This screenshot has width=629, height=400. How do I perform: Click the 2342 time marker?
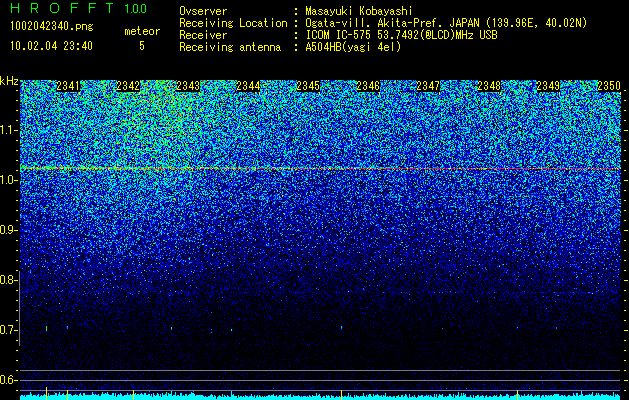[x=128, y=86]
